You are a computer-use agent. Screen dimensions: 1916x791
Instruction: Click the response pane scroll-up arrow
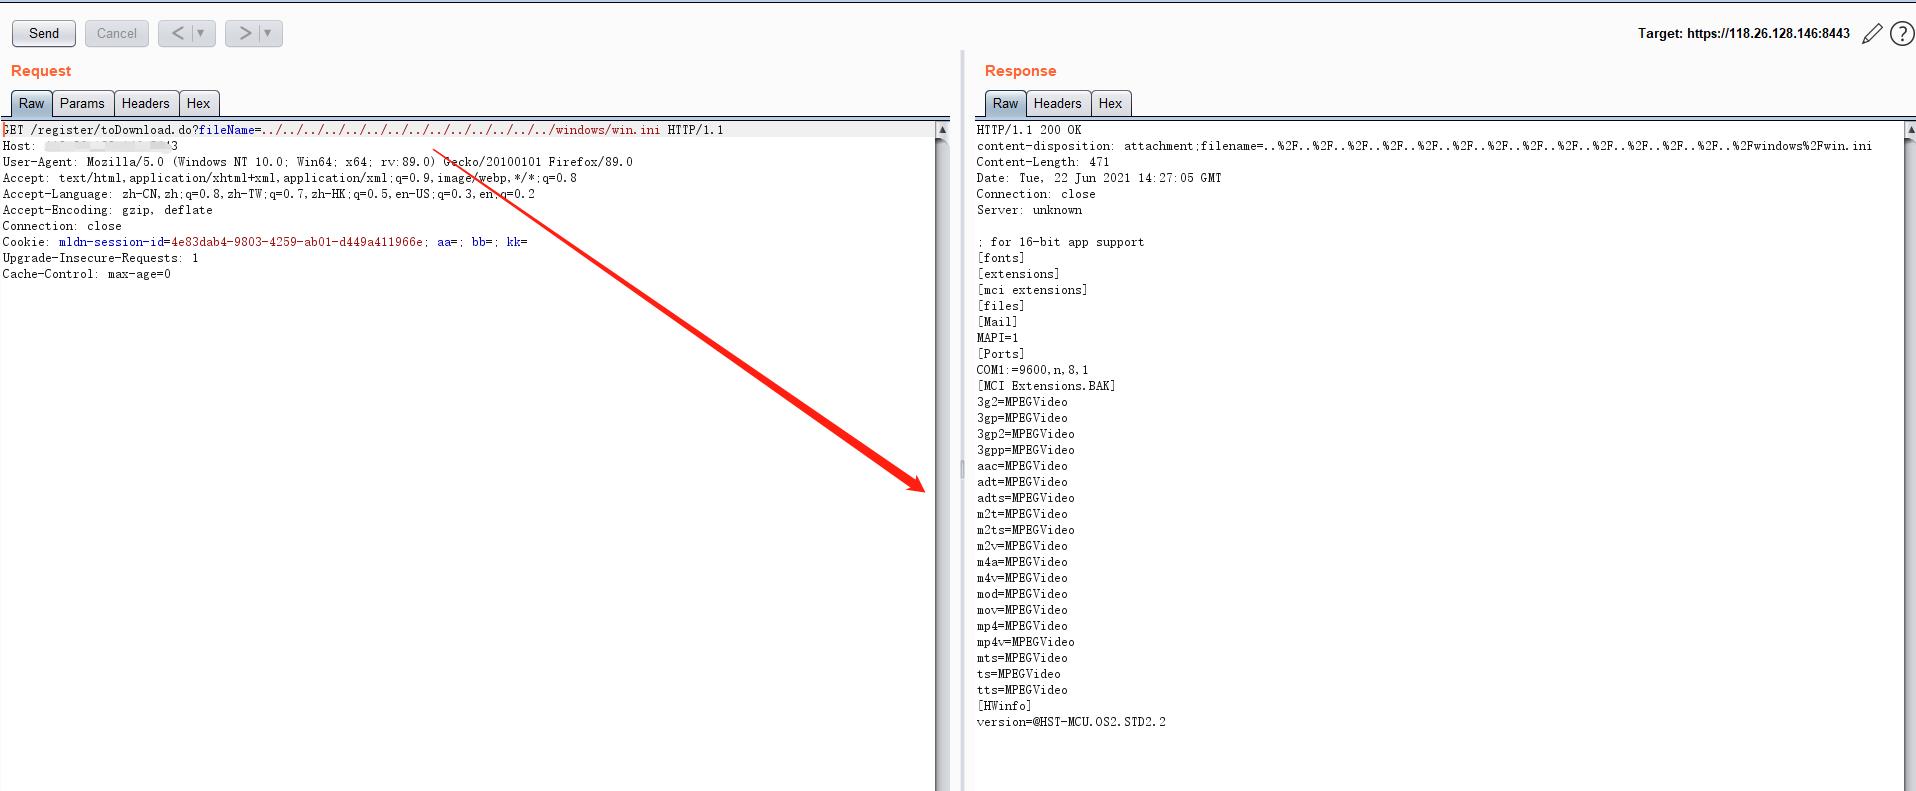coord(1909,130)
